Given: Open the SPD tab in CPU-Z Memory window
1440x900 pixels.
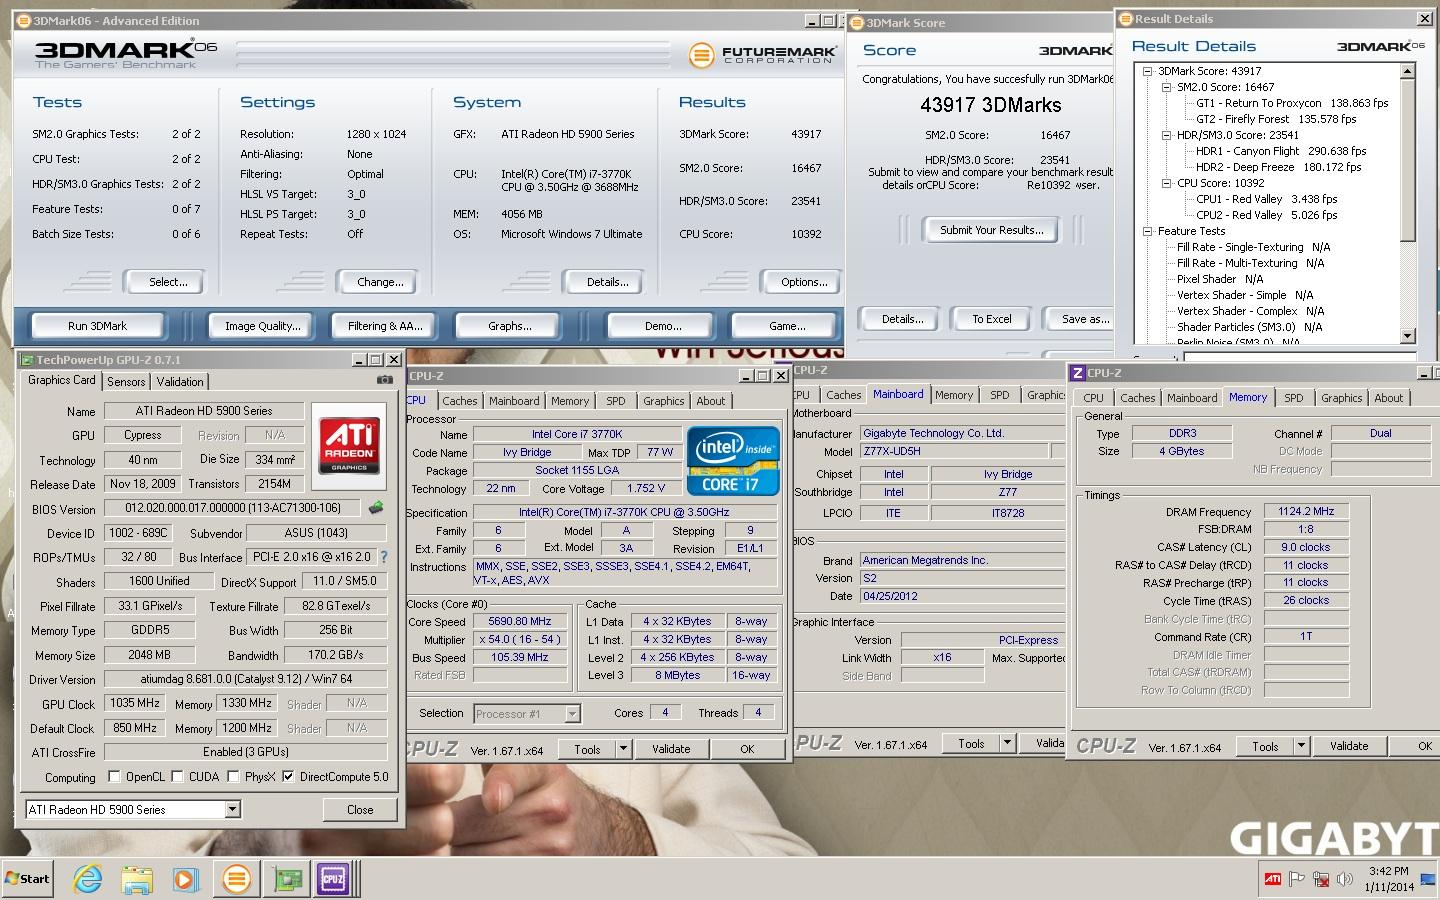Looking at the screenshot, I should coord(1294,398).
